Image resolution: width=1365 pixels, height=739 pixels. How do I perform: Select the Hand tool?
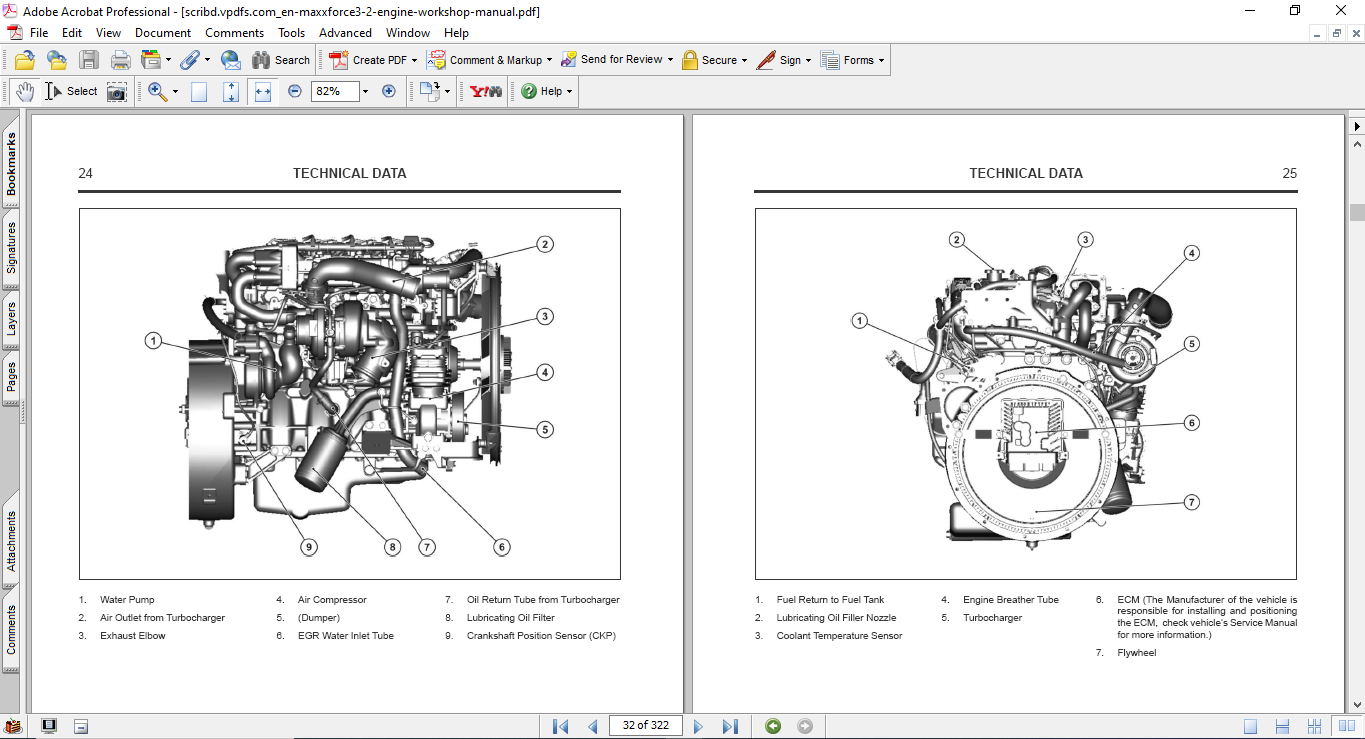[24, 91]
